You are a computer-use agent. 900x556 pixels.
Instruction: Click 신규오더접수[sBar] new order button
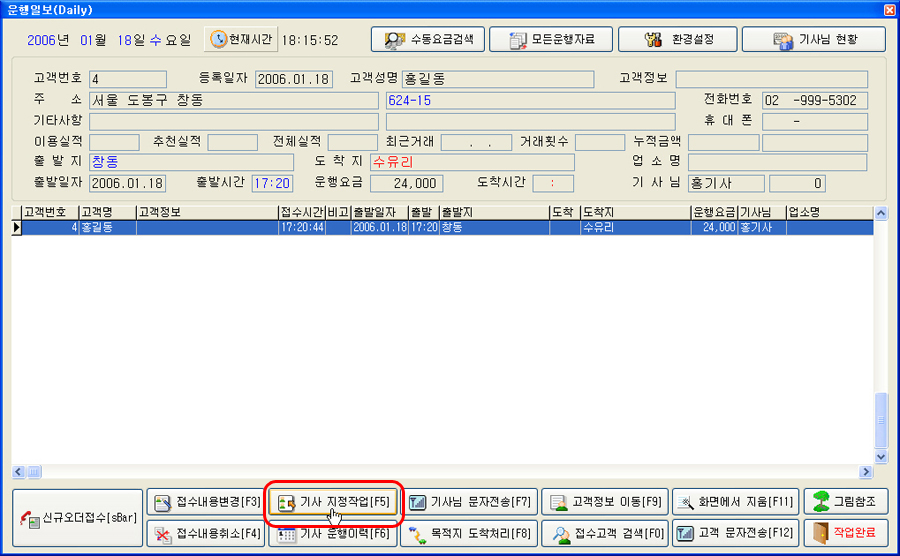pyautogui.click(x=77, y=518)
